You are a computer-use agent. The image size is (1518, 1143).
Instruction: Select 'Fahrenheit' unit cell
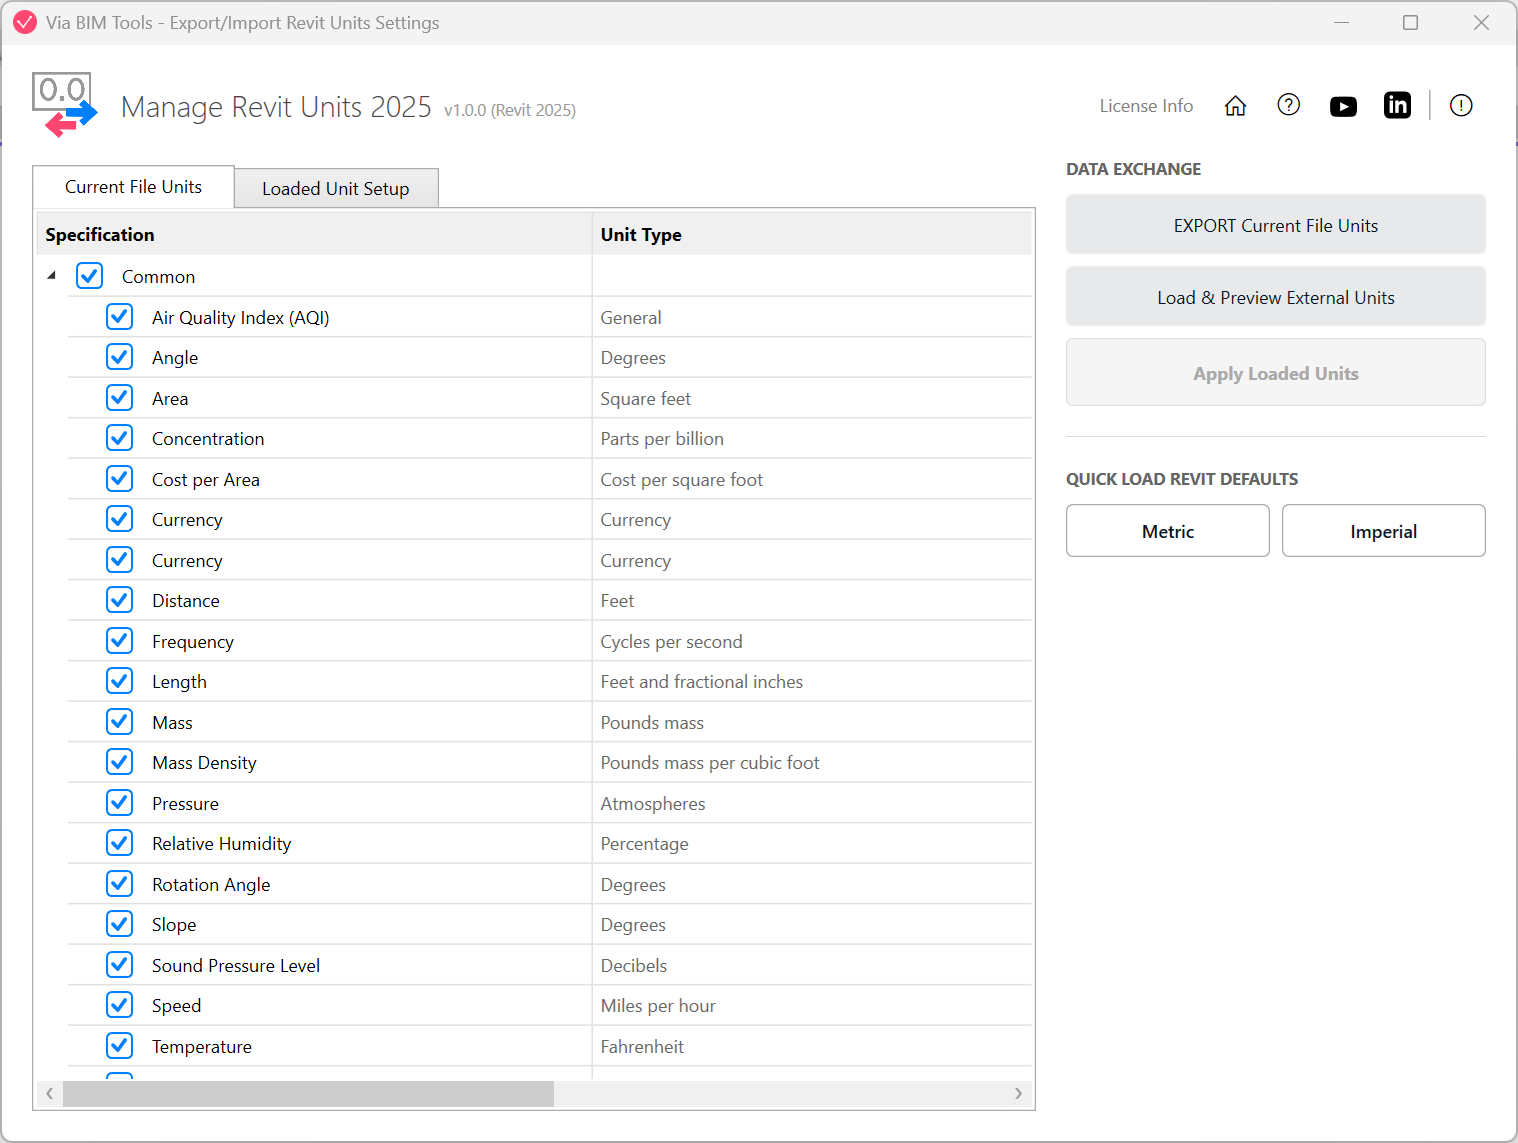[812, 1046]
